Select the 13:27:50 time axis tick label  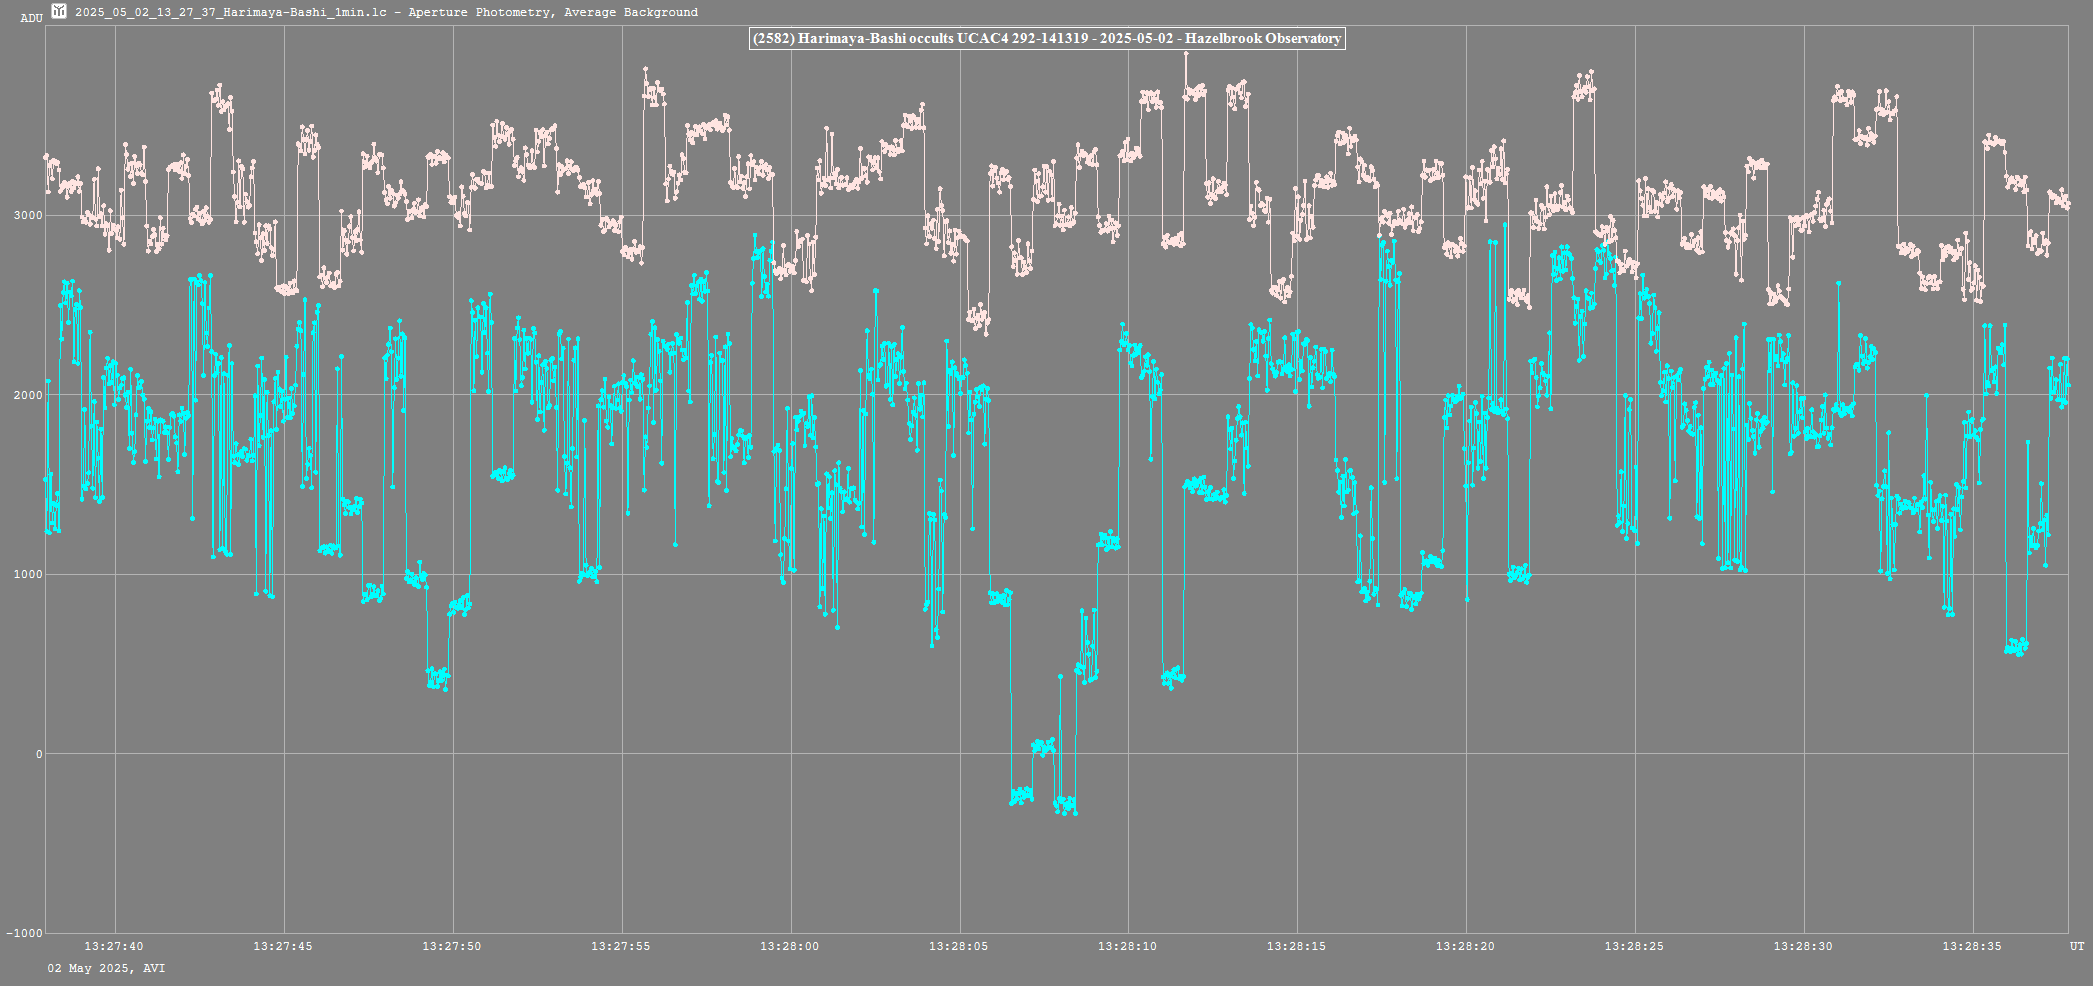tap(452, 946)
